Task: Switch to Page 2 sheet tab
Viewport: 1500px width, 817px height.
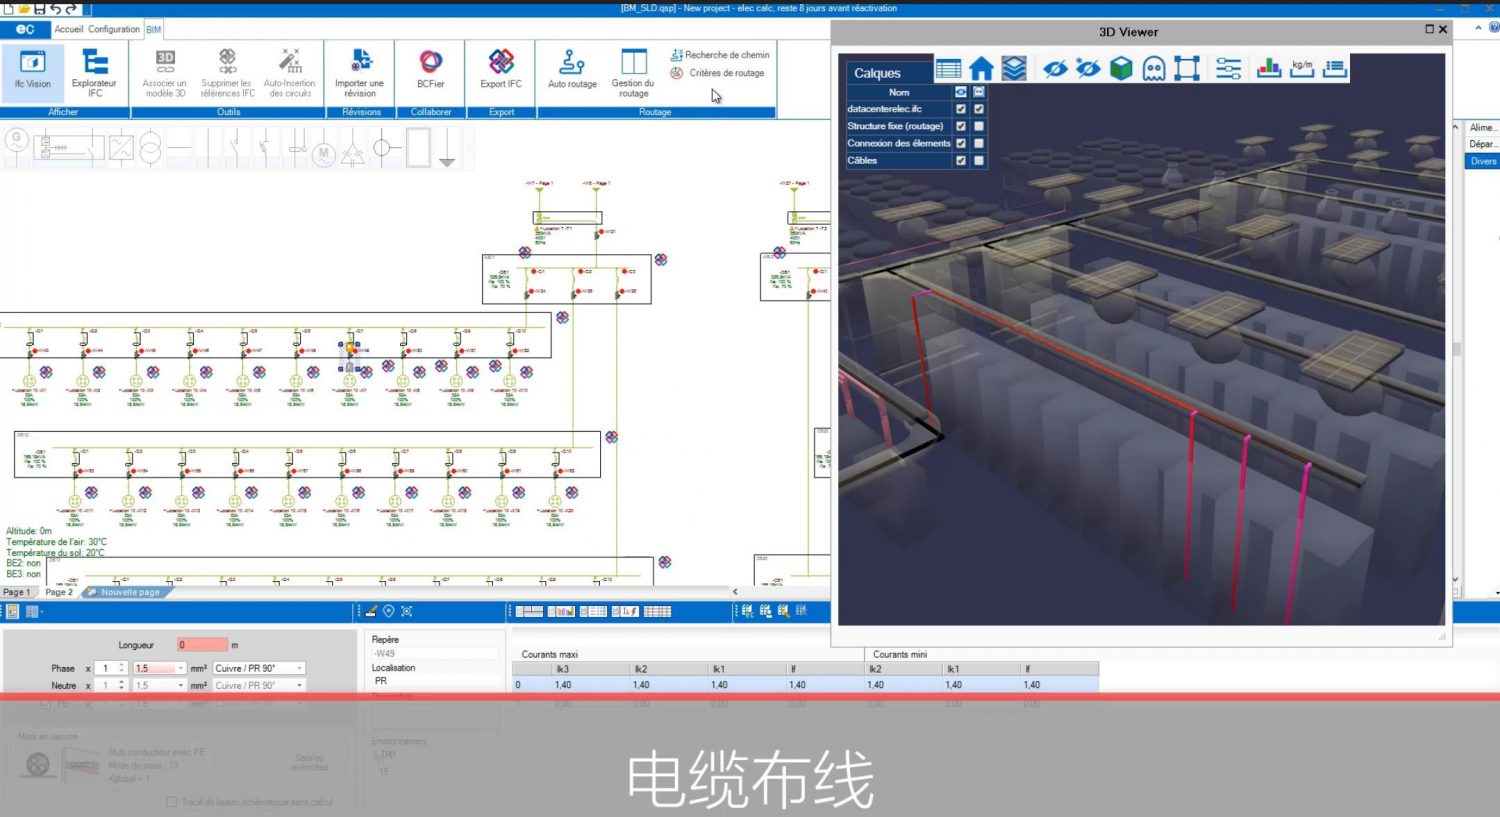Action: coord(59,592)
